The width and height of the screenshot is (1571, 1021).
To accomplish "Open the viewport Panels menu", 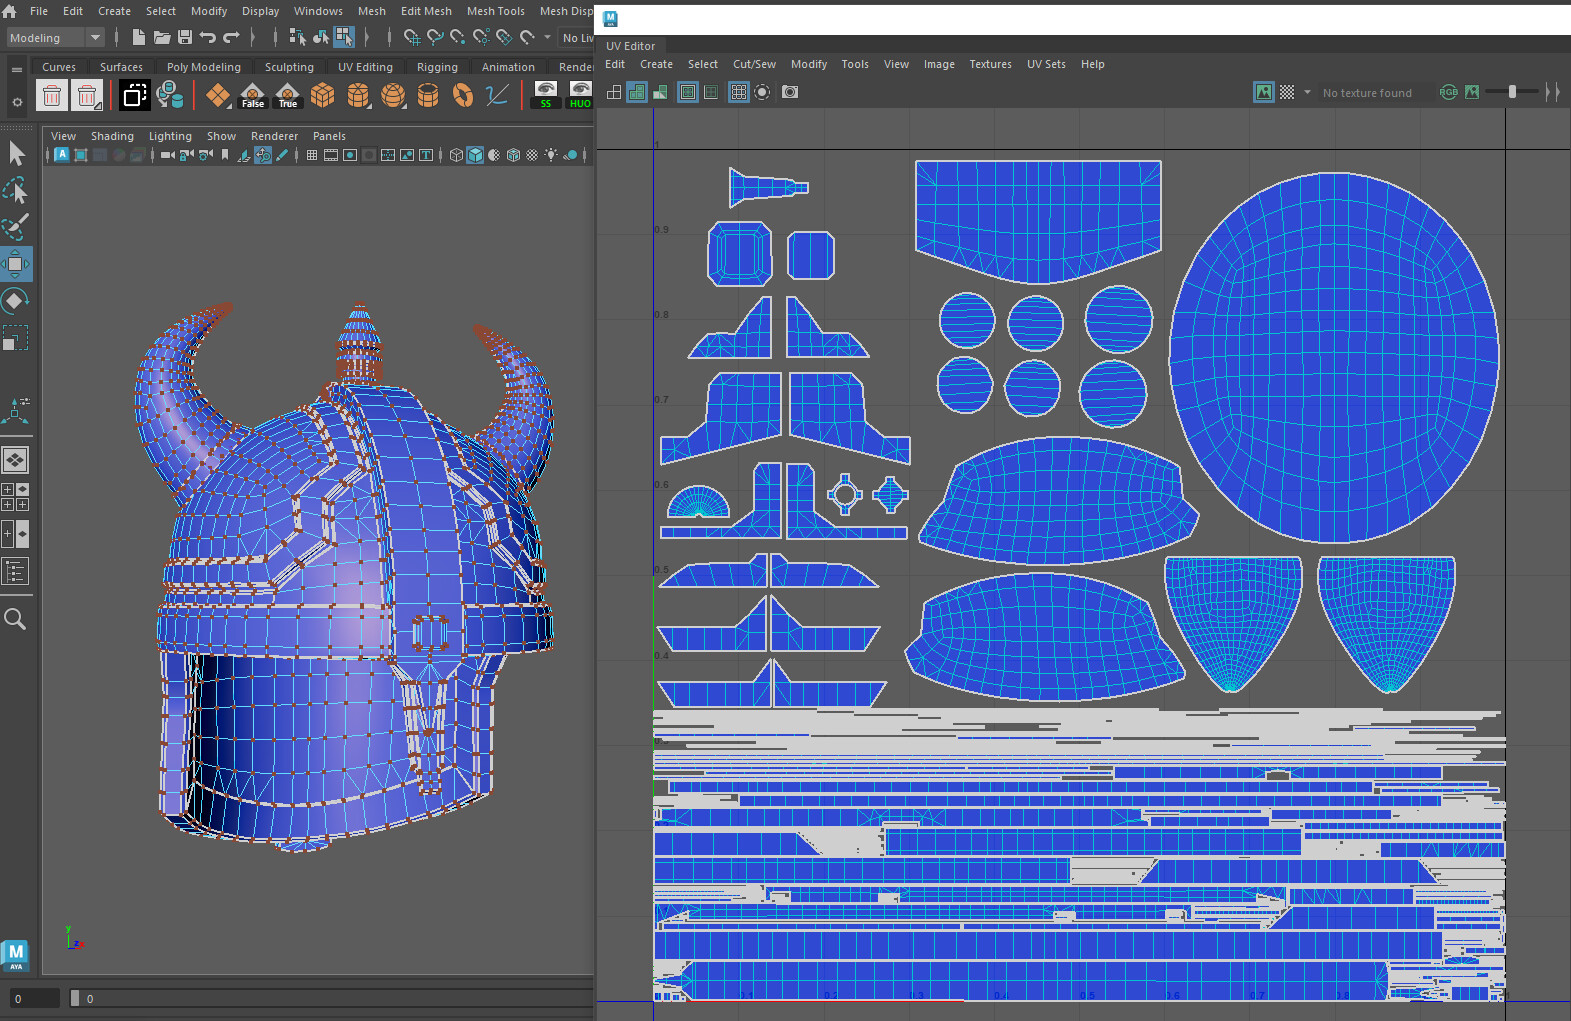I will coord(329,136).
